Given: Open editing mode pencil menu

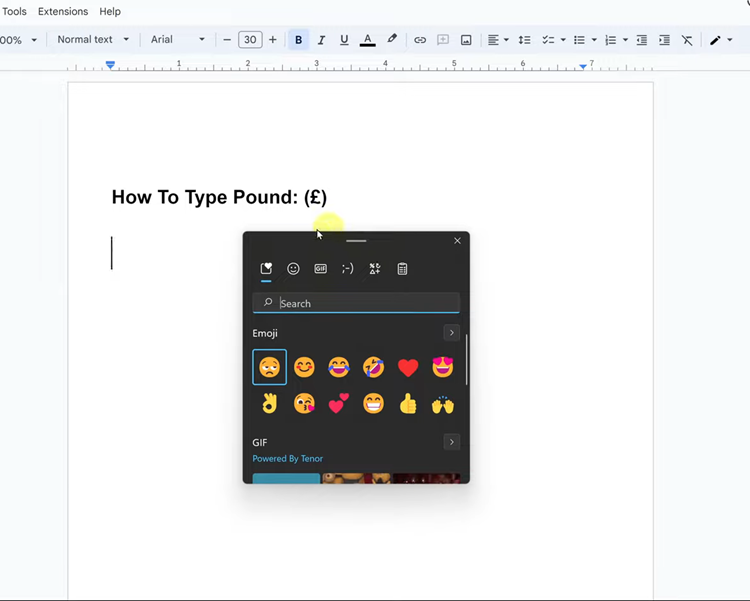Looking at the screenshot, I should click(715, 40).
